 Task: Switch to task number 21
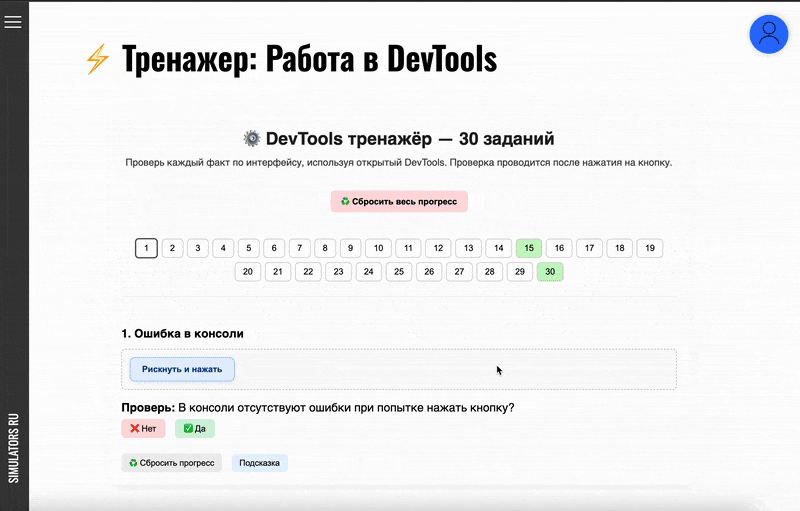(278, 272)
